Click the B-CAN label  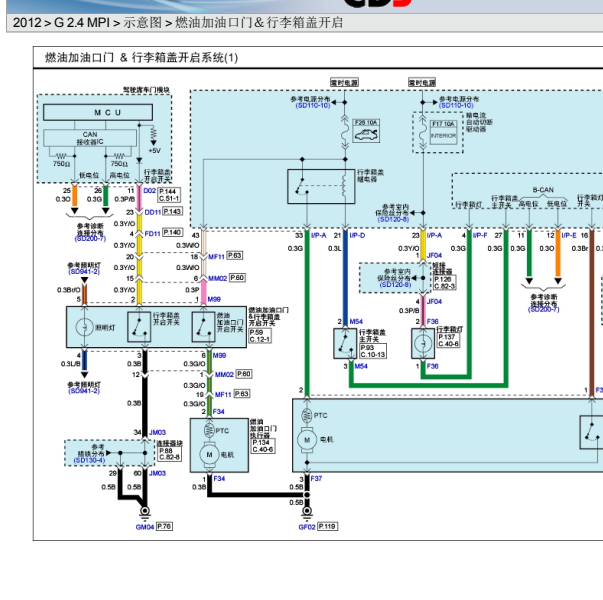543,190
